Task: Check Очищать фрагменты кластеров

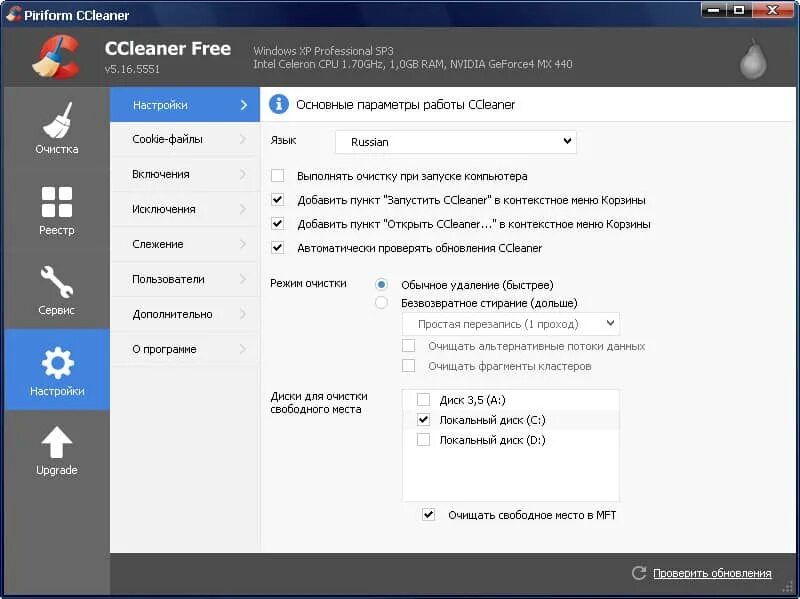Action: click(x=408, y=366)
